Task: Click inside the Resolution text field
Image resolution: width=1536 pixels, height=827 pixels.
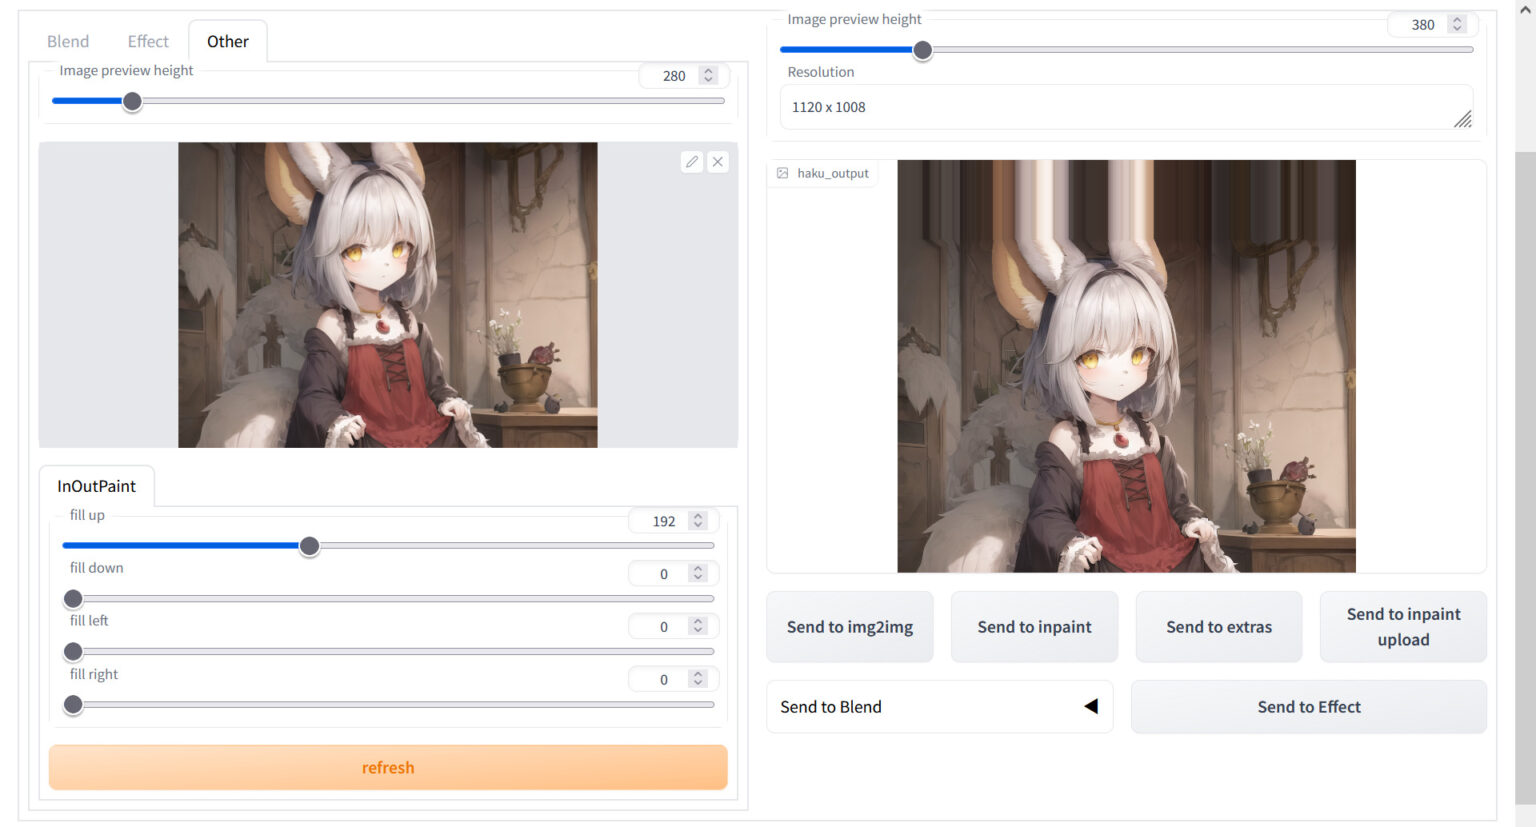Action: (1000, 107)
